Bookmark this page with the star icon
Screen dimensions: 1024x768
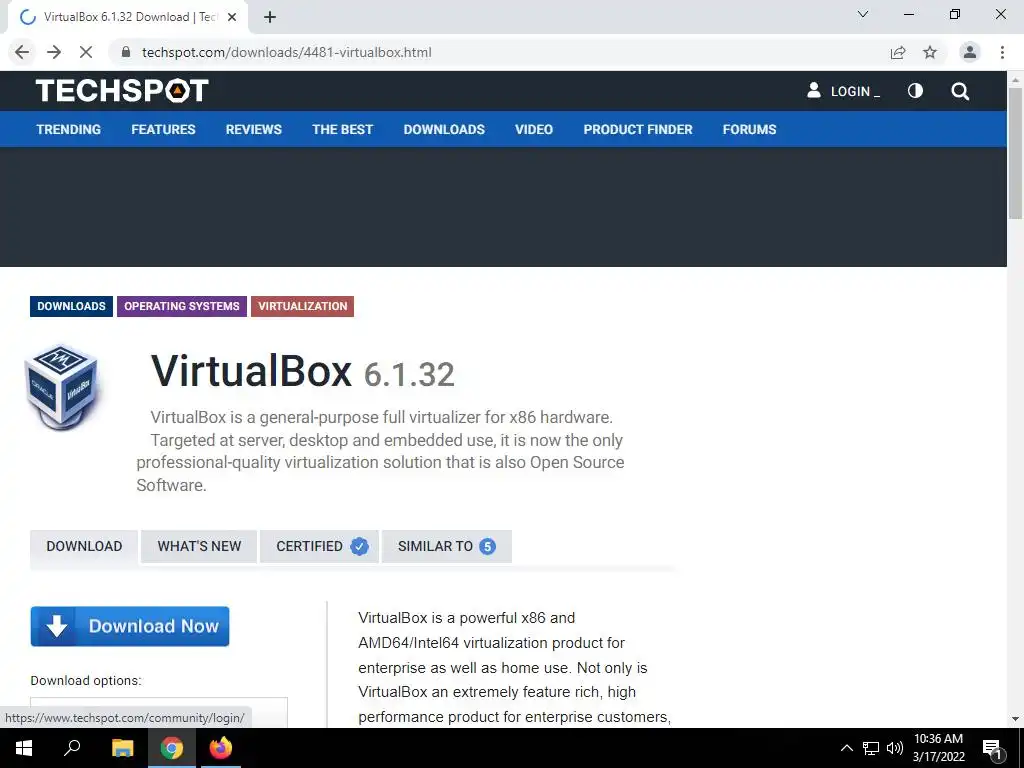(930, 52)
